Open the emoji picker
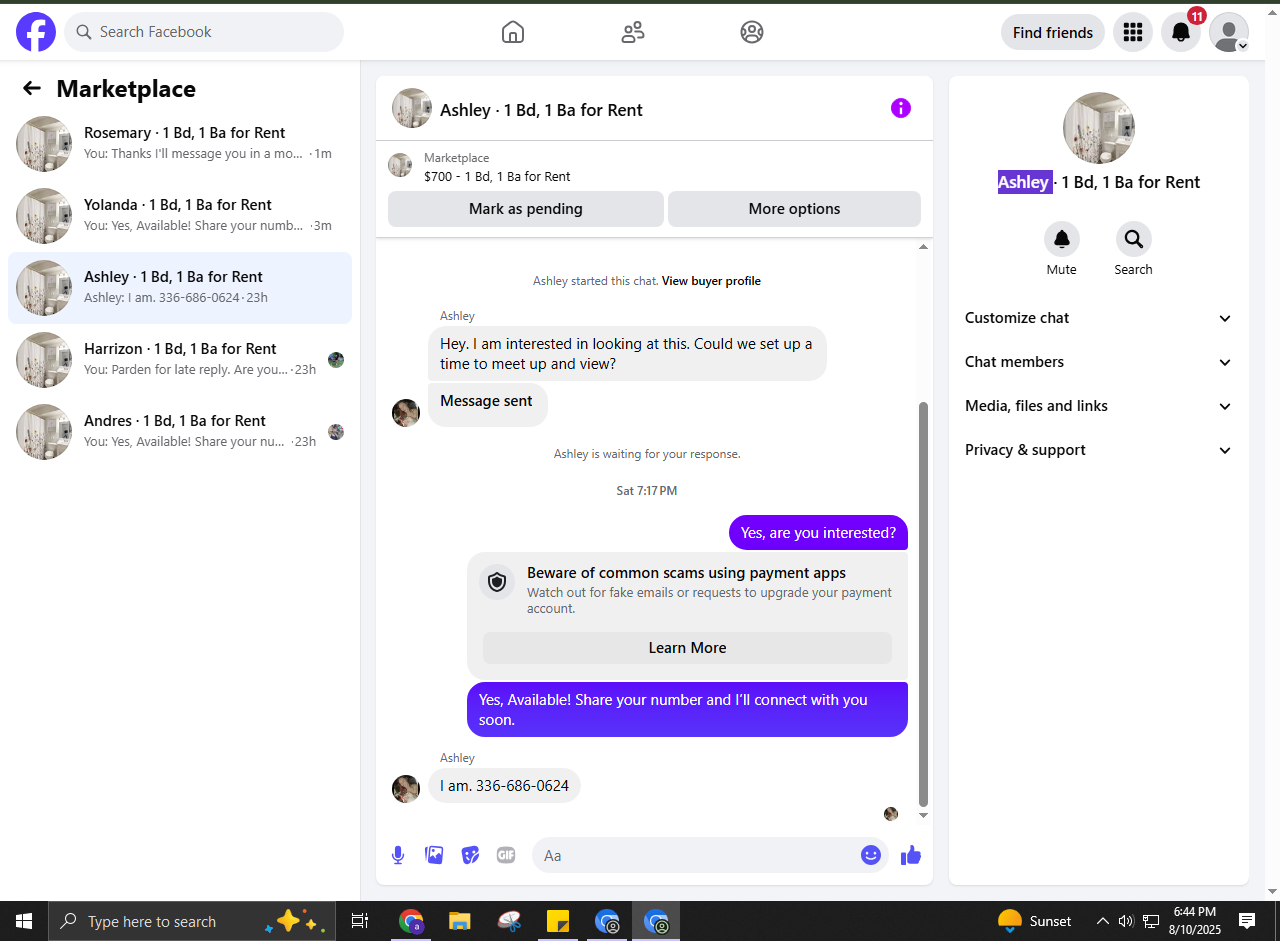 (871, 855)
